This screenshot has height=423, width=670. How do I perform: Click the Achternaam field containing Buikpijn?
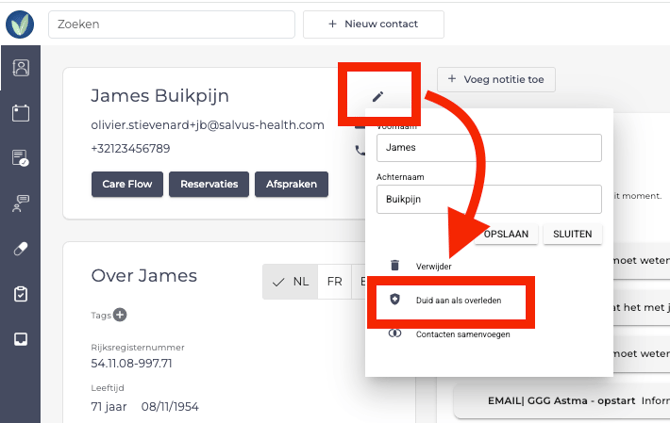point(489,199)
